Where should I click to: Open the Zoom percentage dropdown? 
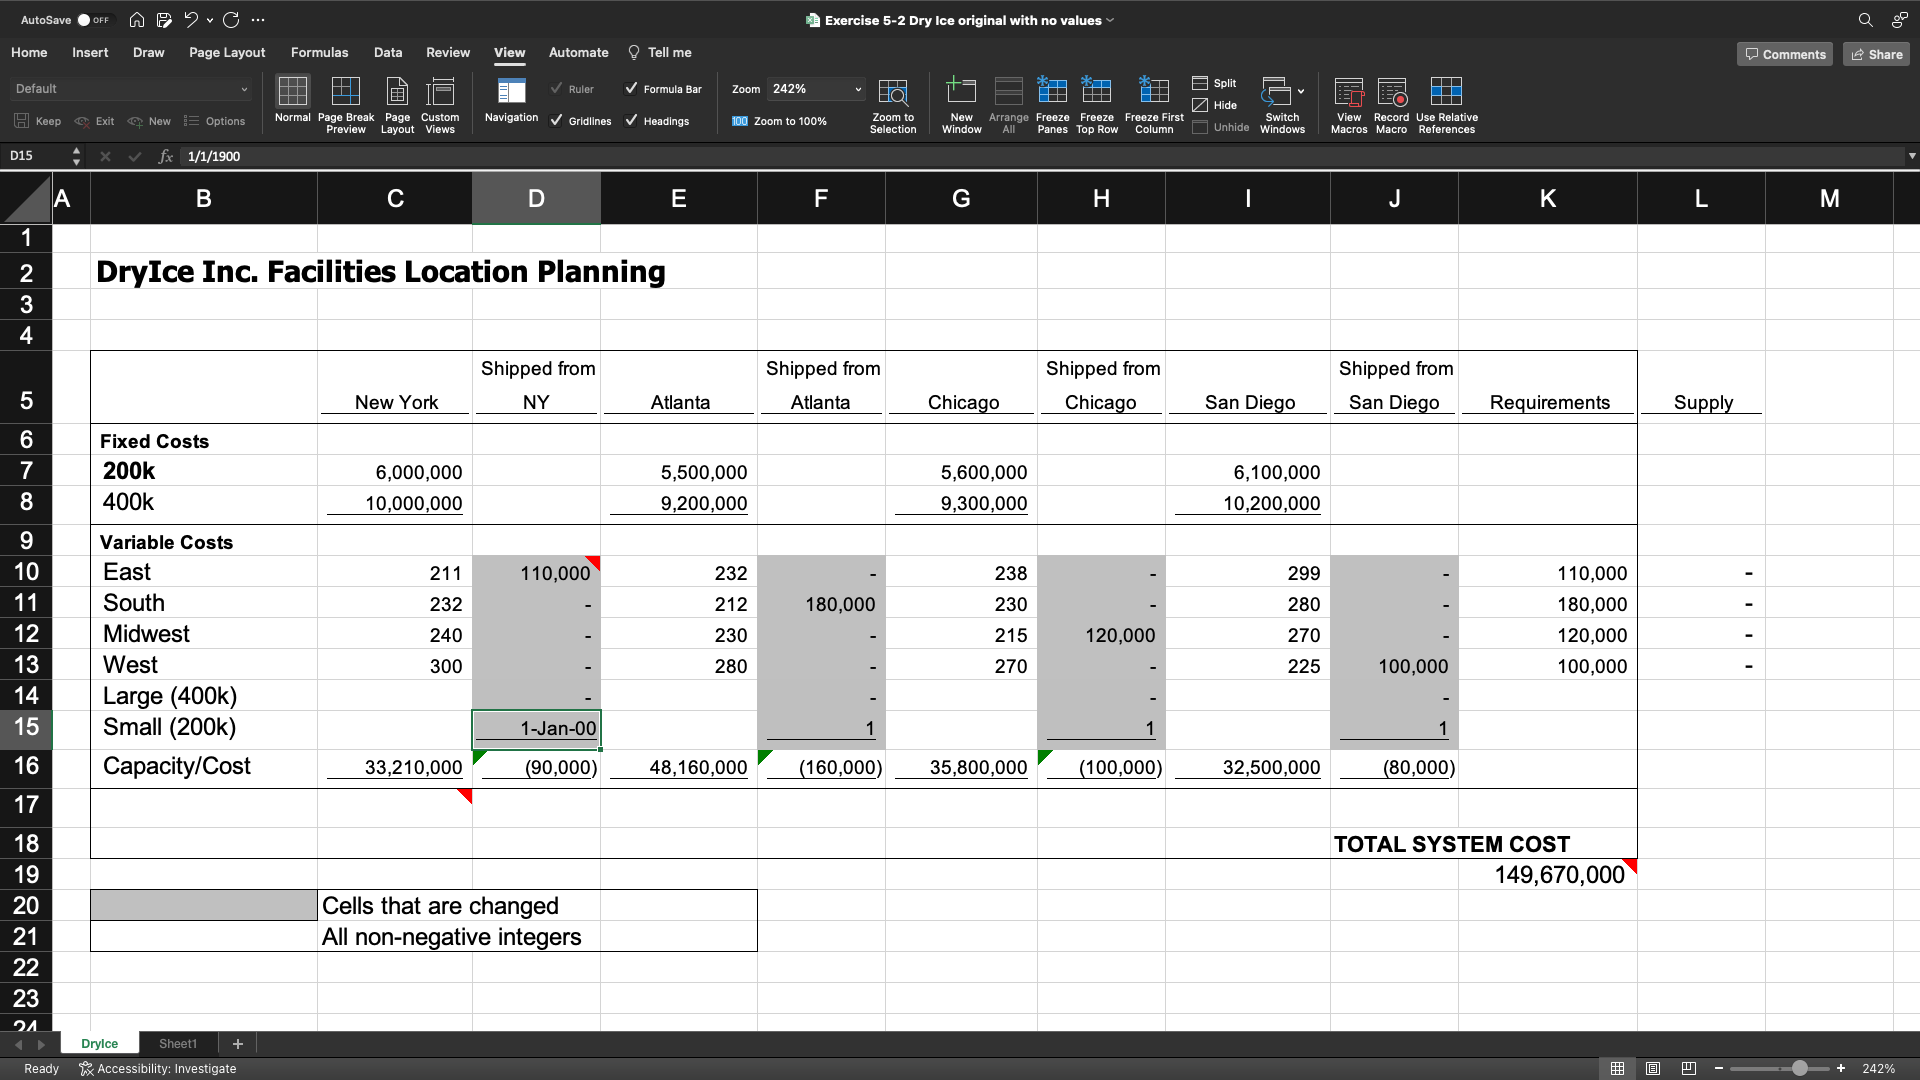click(856, 89)
